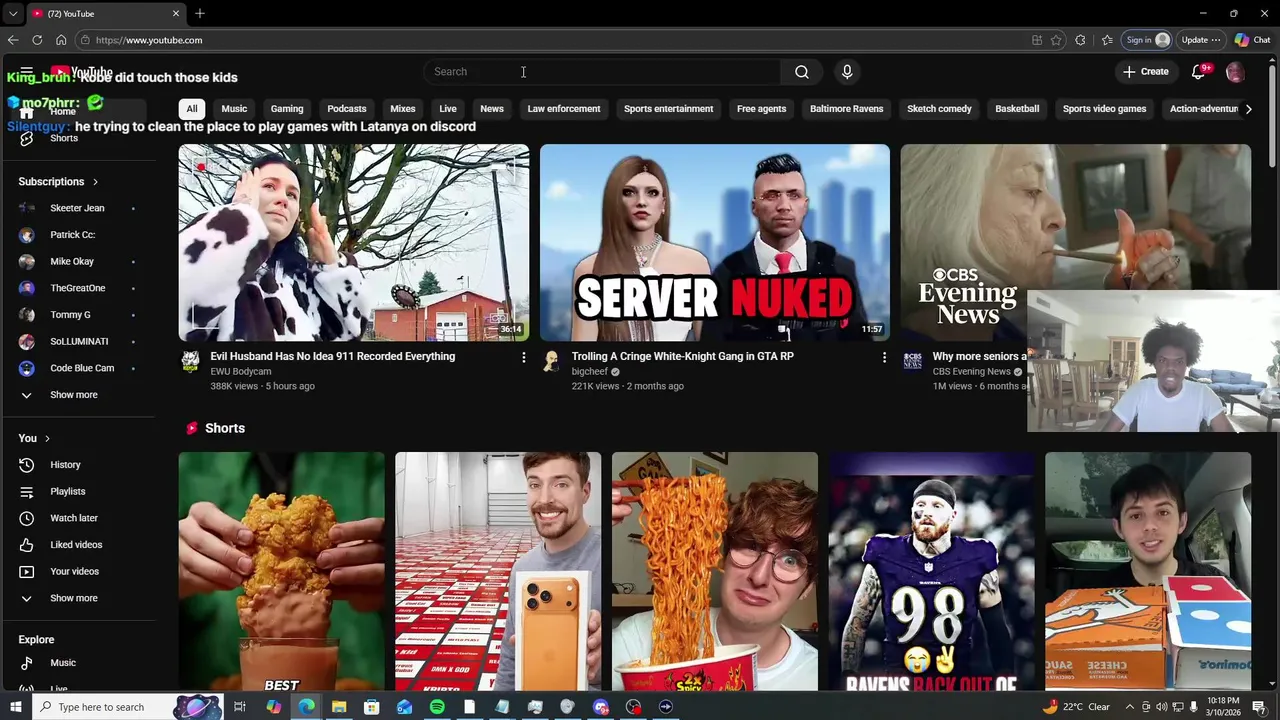This screenshot has width=1280, height=720.
Task: Go to browser home page icon
Action: pyautogui.click(x=61, y=40)
